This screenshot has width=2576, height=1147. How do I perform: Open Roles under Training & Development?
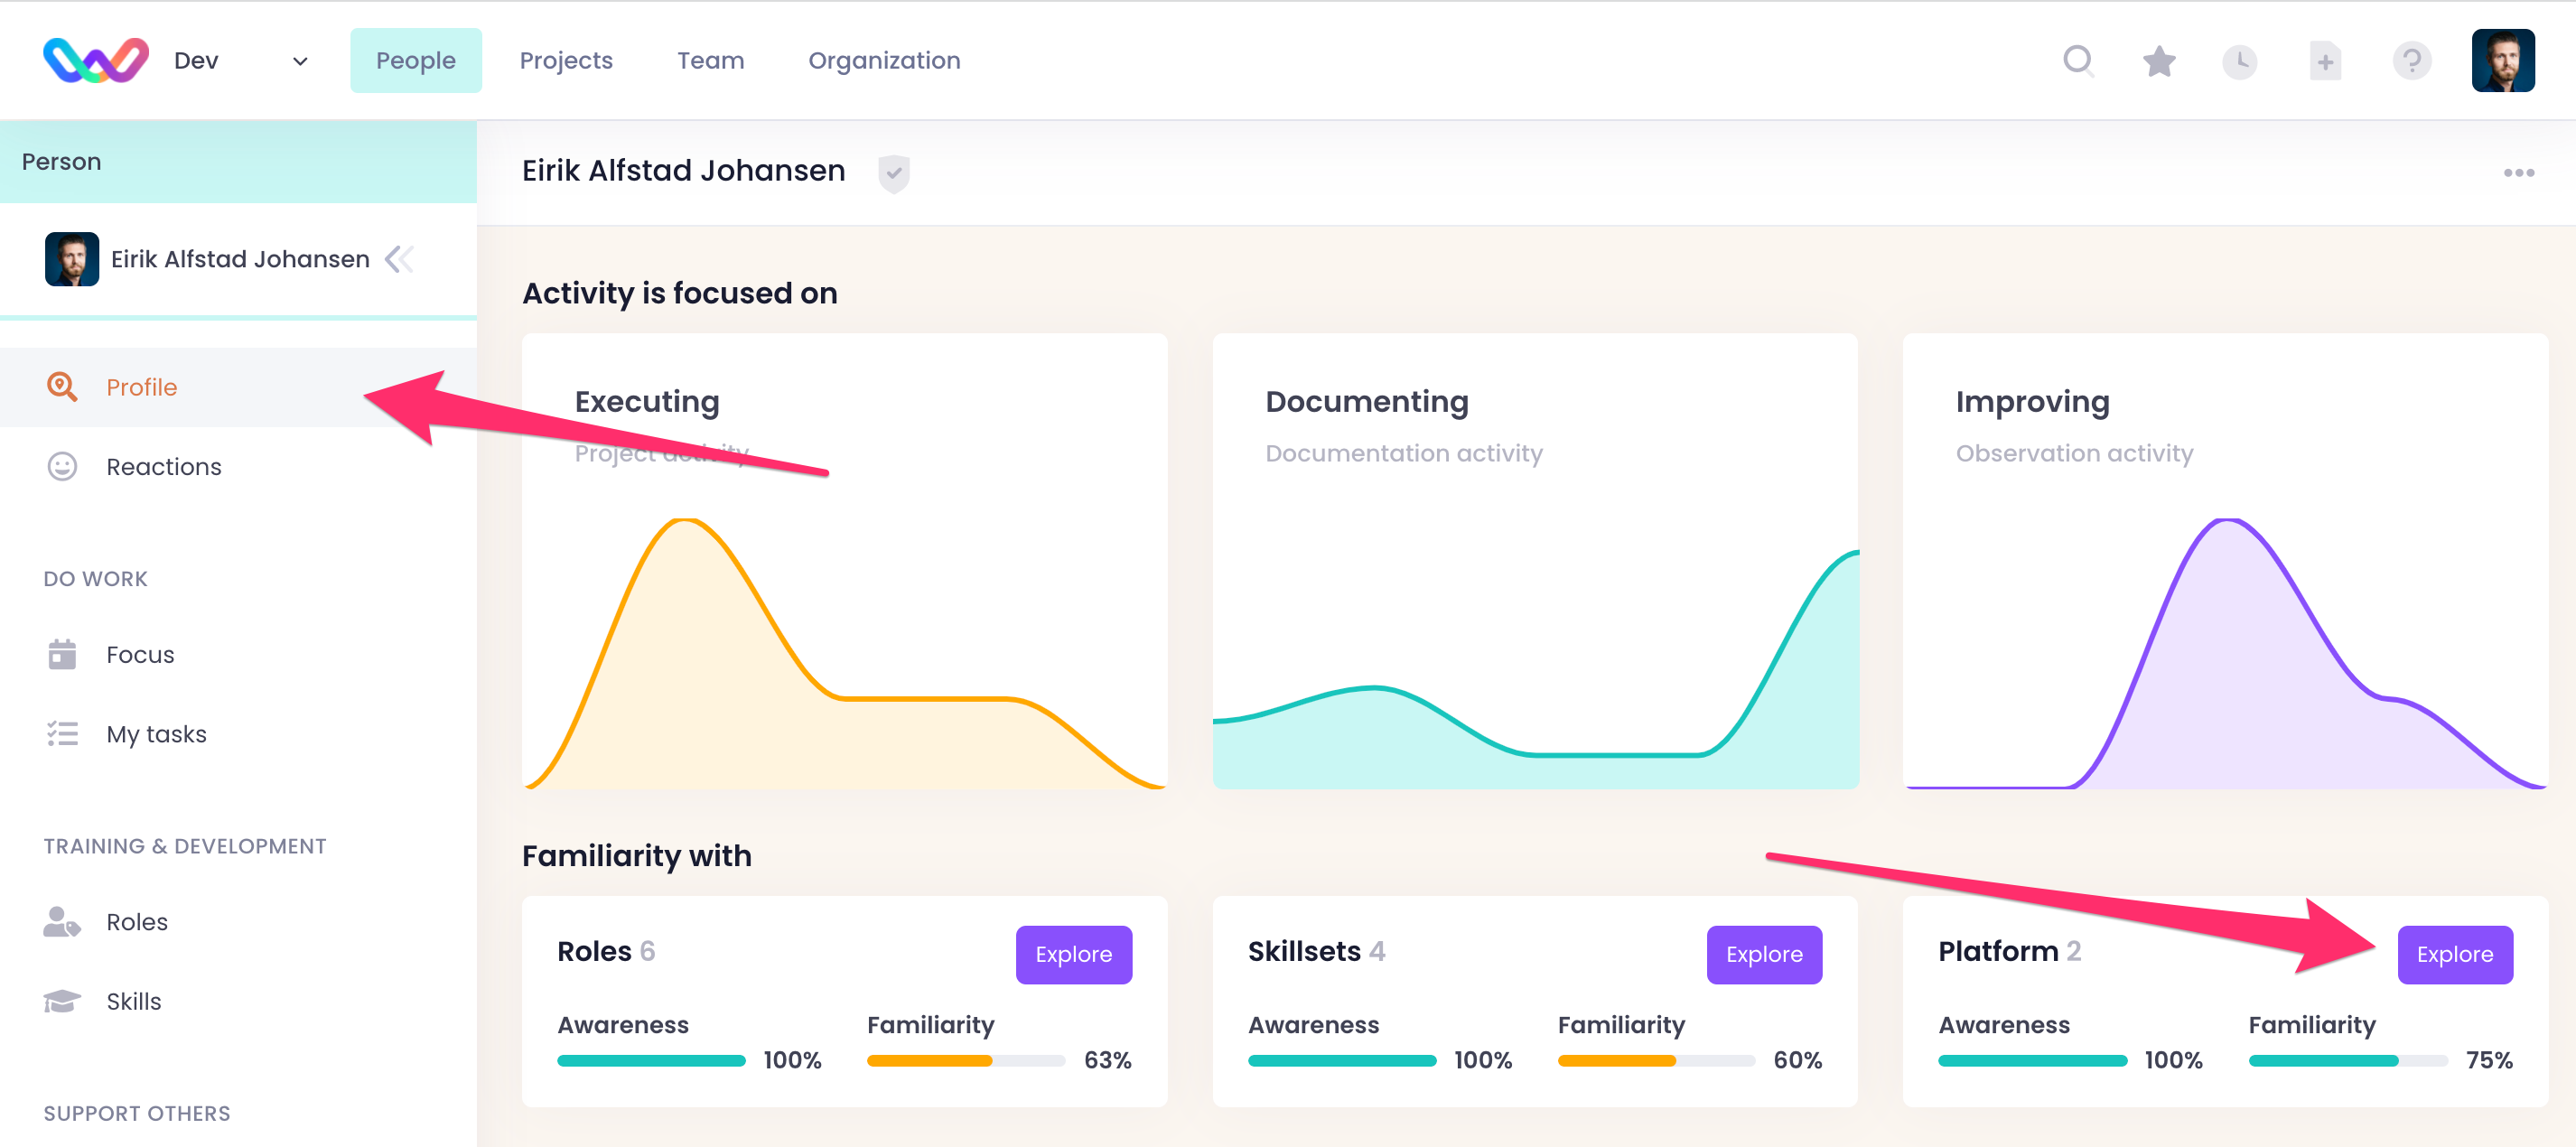tap(137, 922)
